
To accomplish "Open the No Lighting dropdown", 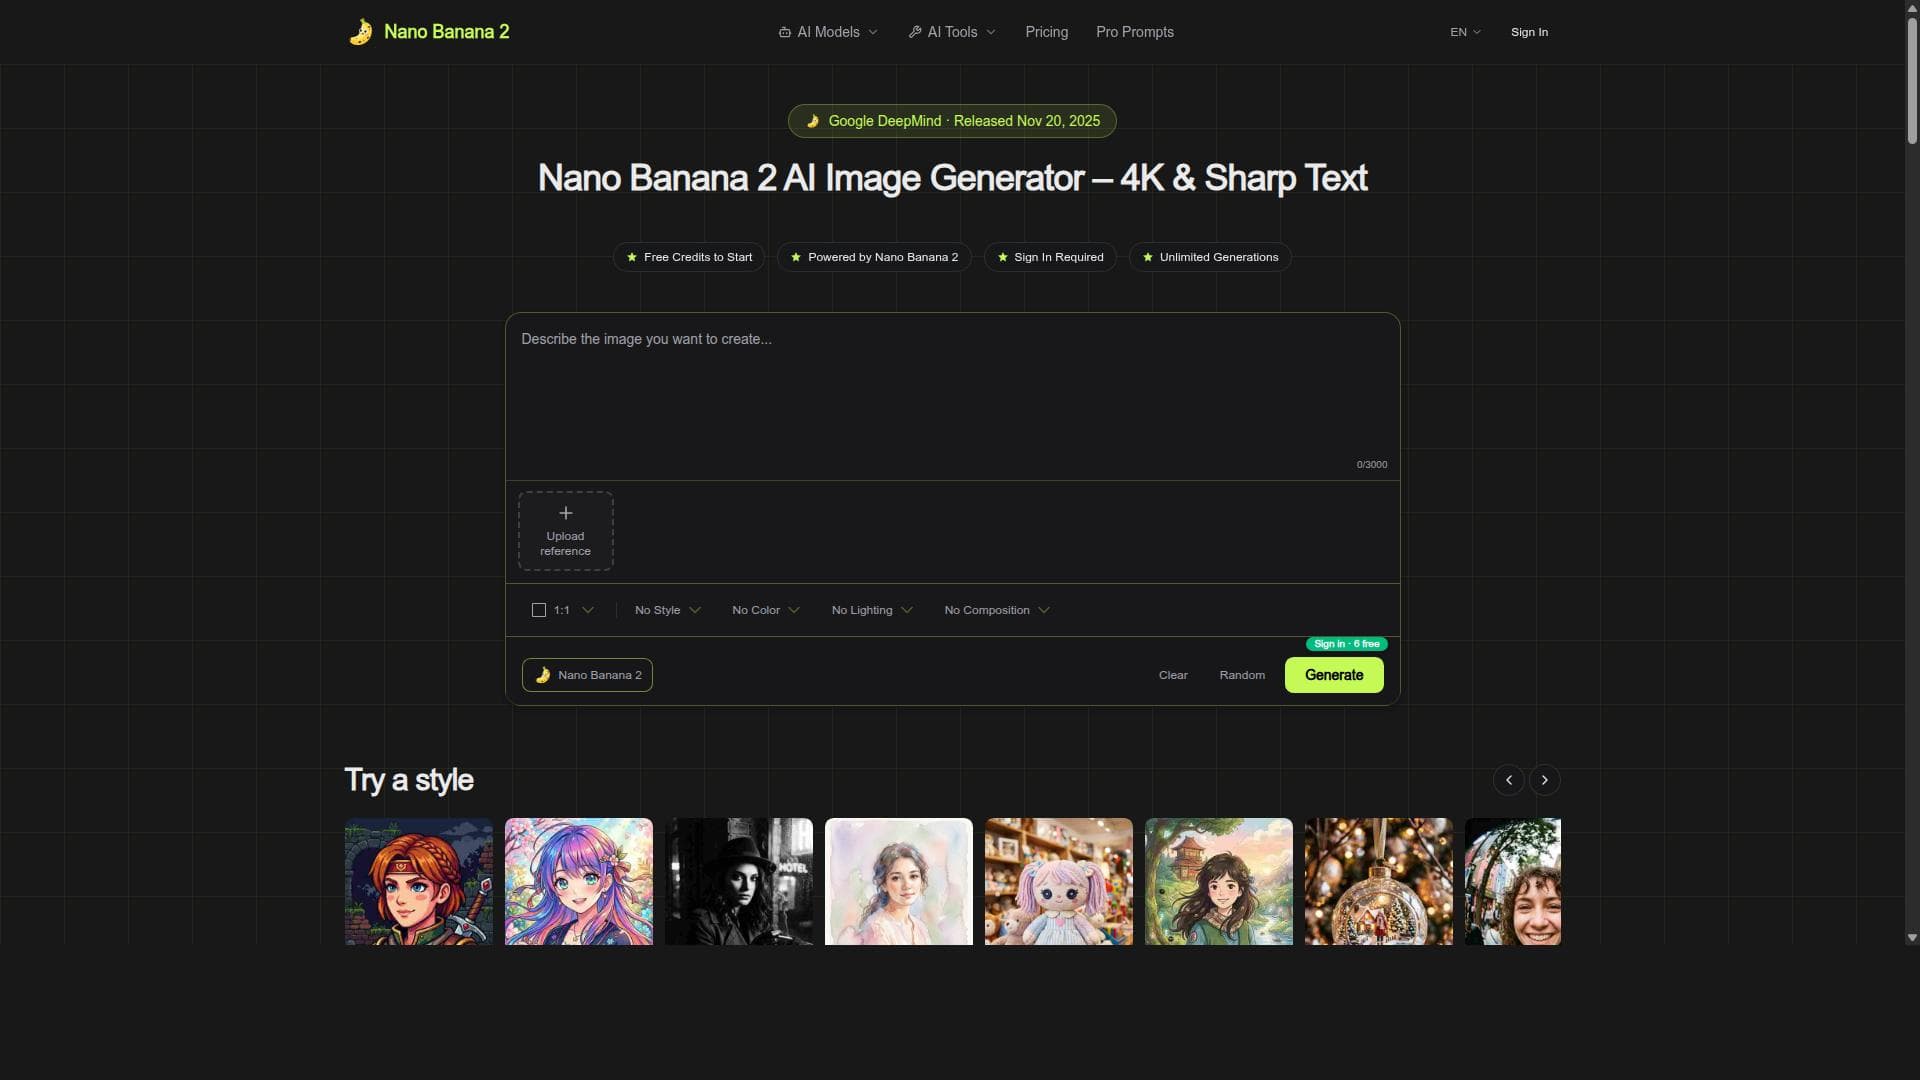I will coord(871,610).
